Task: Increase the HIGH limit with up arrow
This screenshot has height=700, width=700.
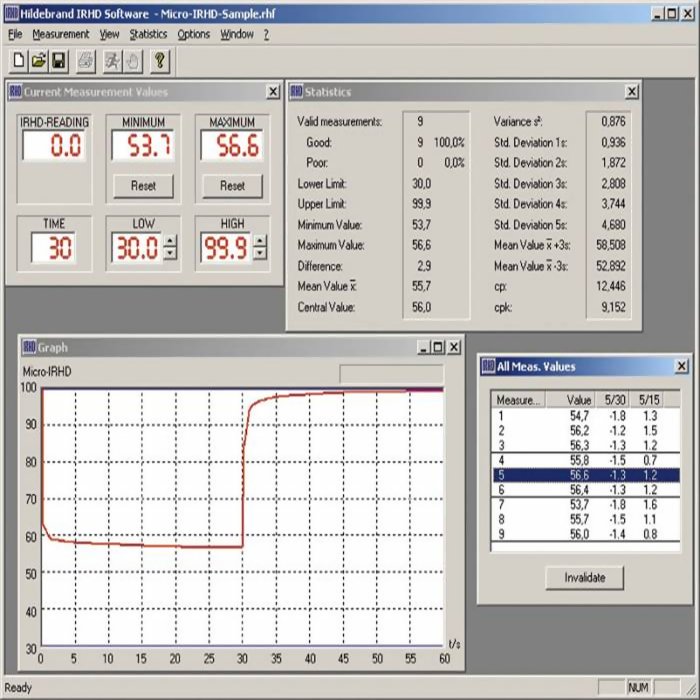Action: (x=260, y=243)
